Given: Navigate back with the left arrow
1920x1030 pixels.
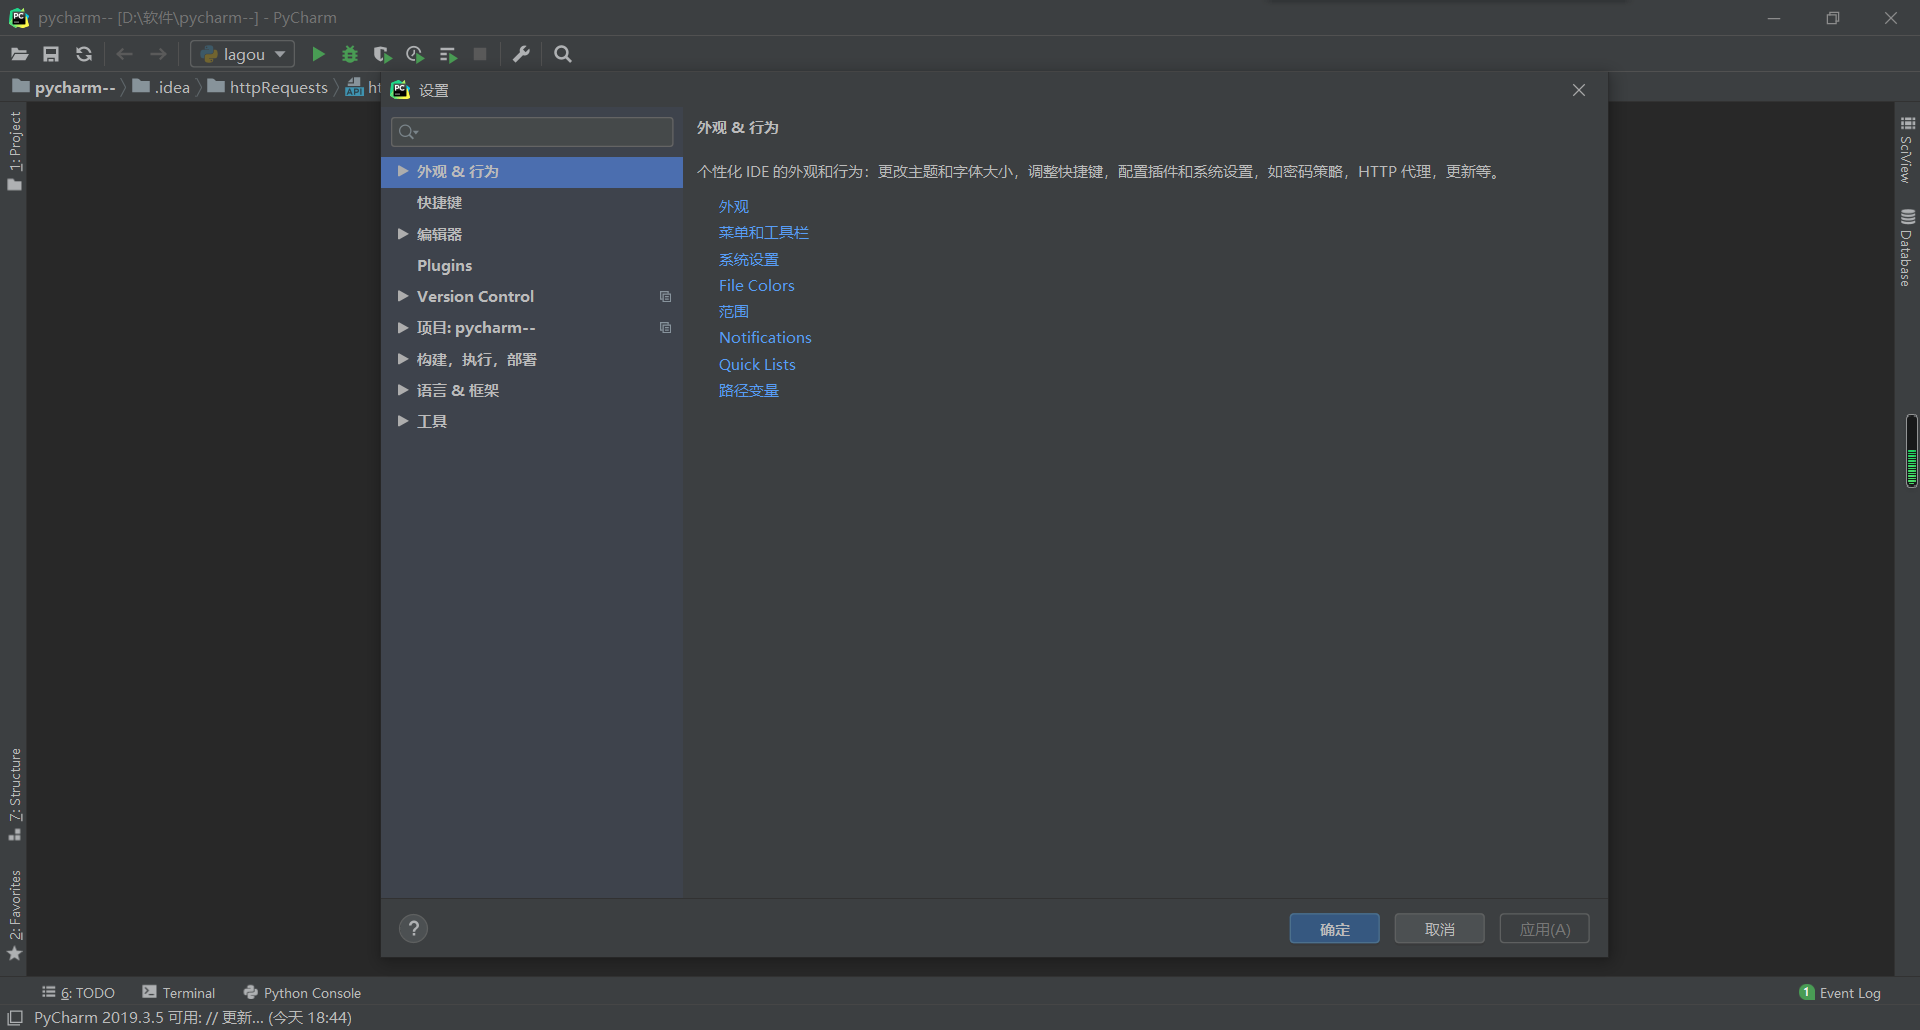Looking at the screenshot, I should coord(124,54).
